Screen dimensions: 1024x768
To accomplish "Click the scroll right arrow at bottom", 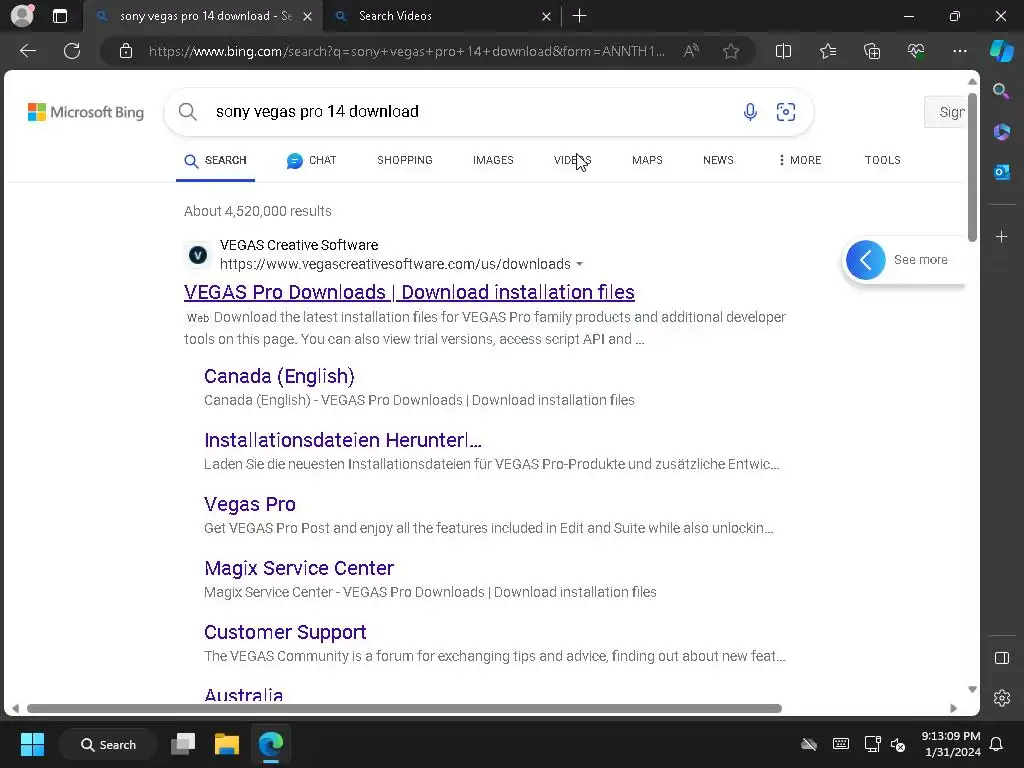I will coord(953,709).
